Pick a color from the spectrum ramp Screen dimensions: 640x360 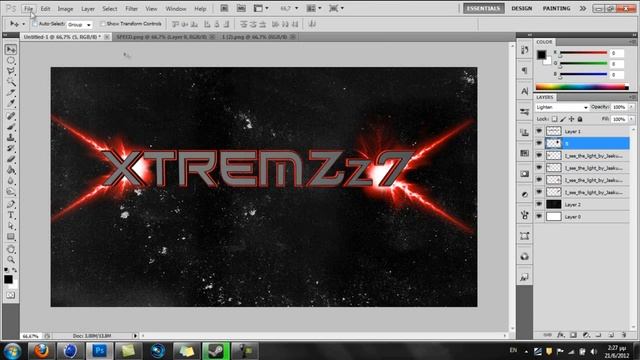(582, 87)
